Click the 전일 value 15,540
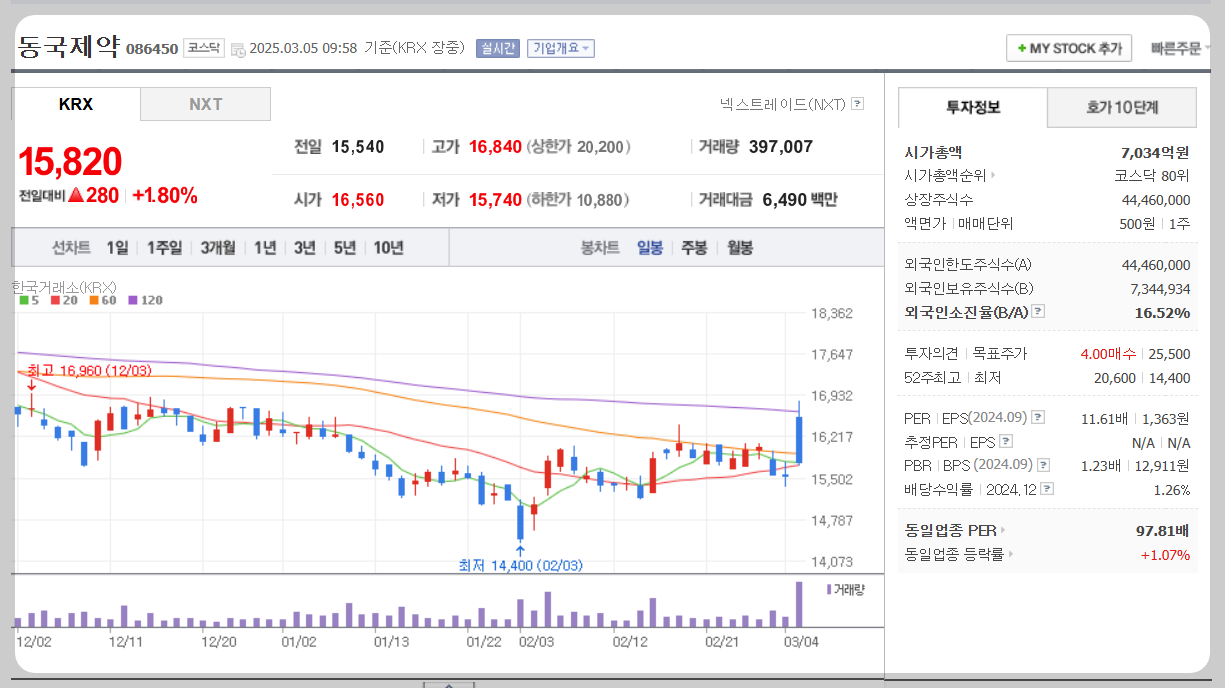 tap(358, 147)
